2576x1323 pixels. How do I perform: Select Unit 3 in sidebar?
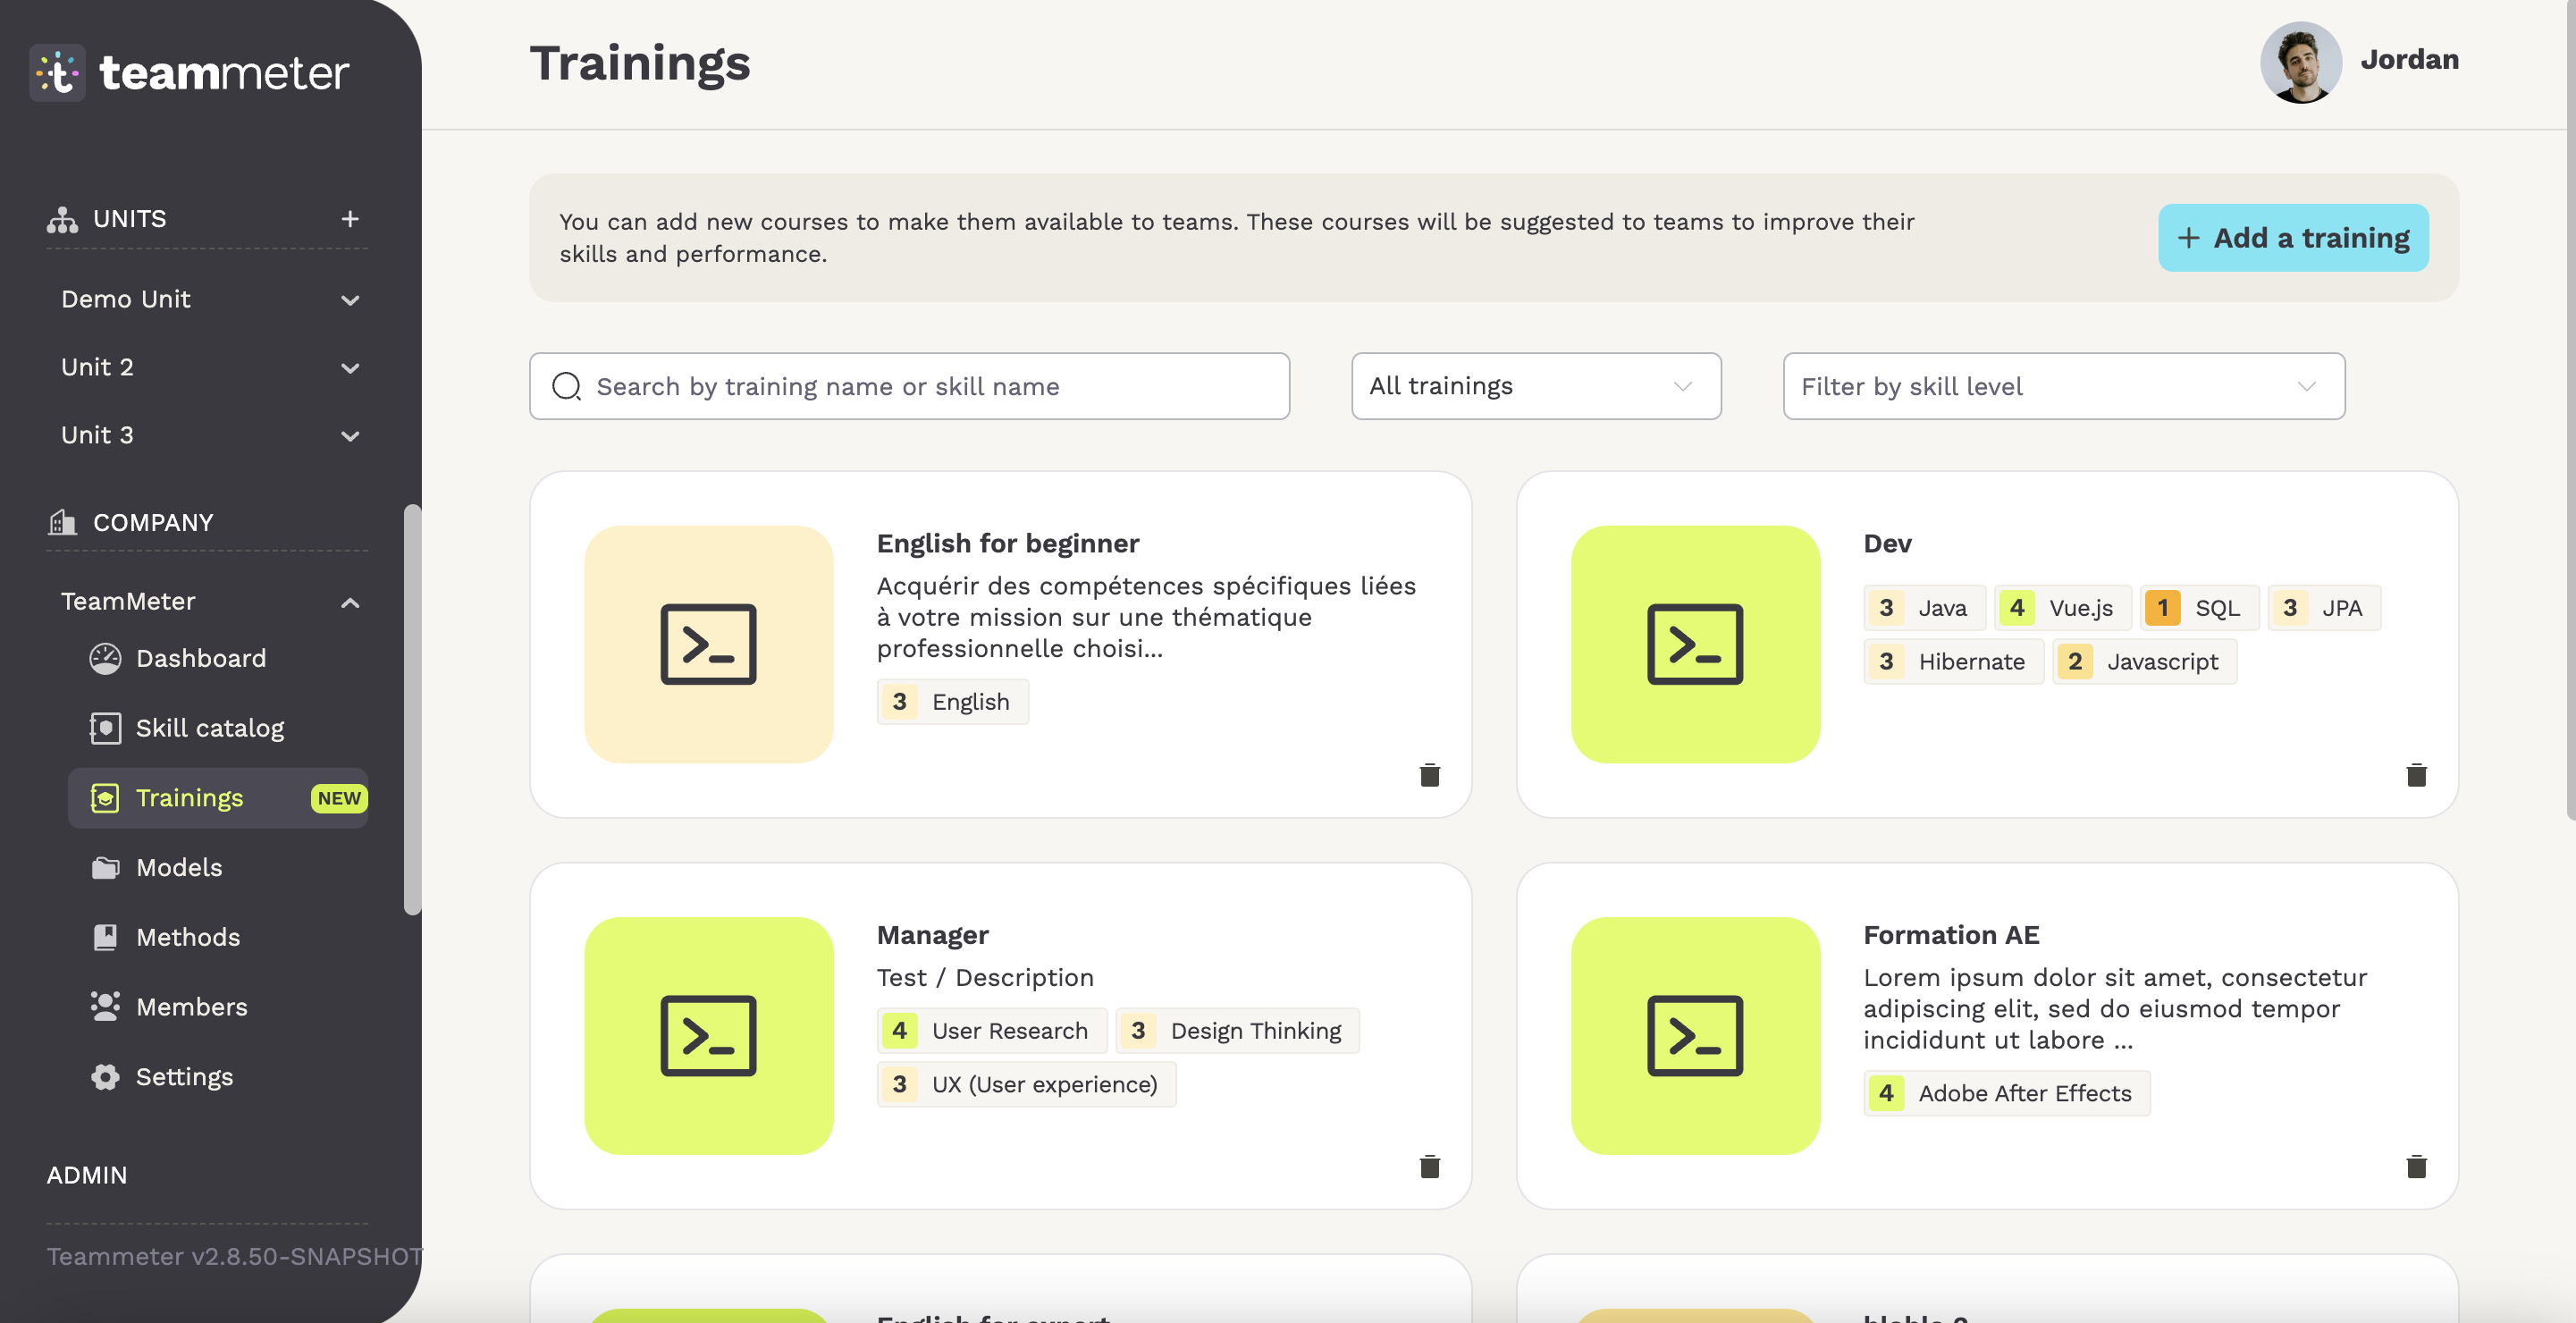[x=97, y=435]
